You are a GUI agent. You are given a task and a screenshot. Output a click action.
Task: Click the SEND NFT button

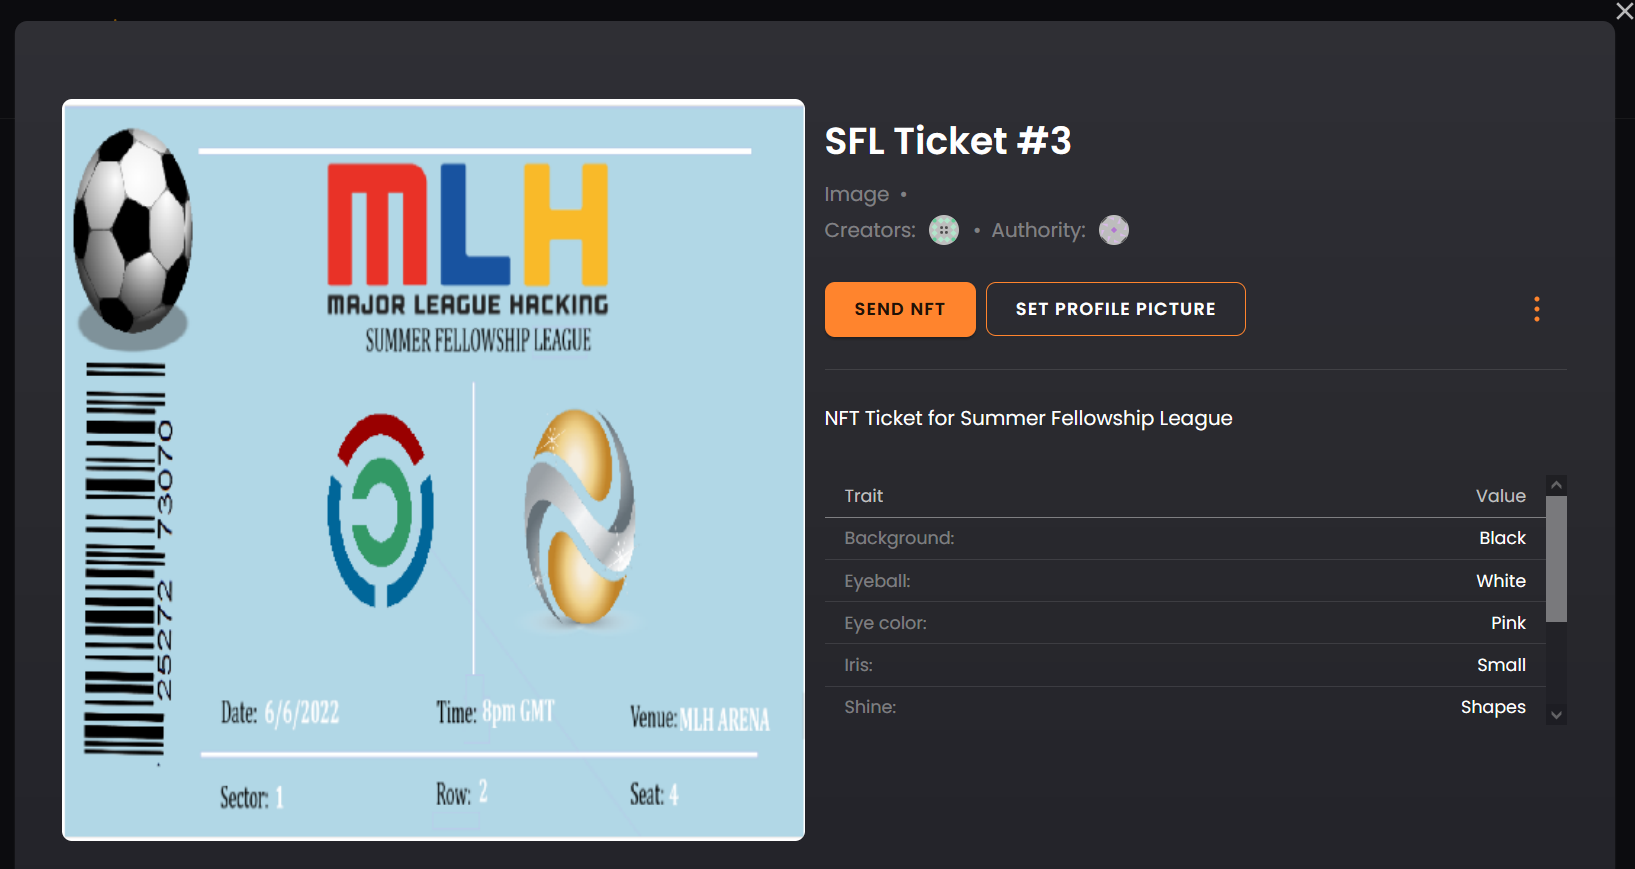click(x=900, y=309)
